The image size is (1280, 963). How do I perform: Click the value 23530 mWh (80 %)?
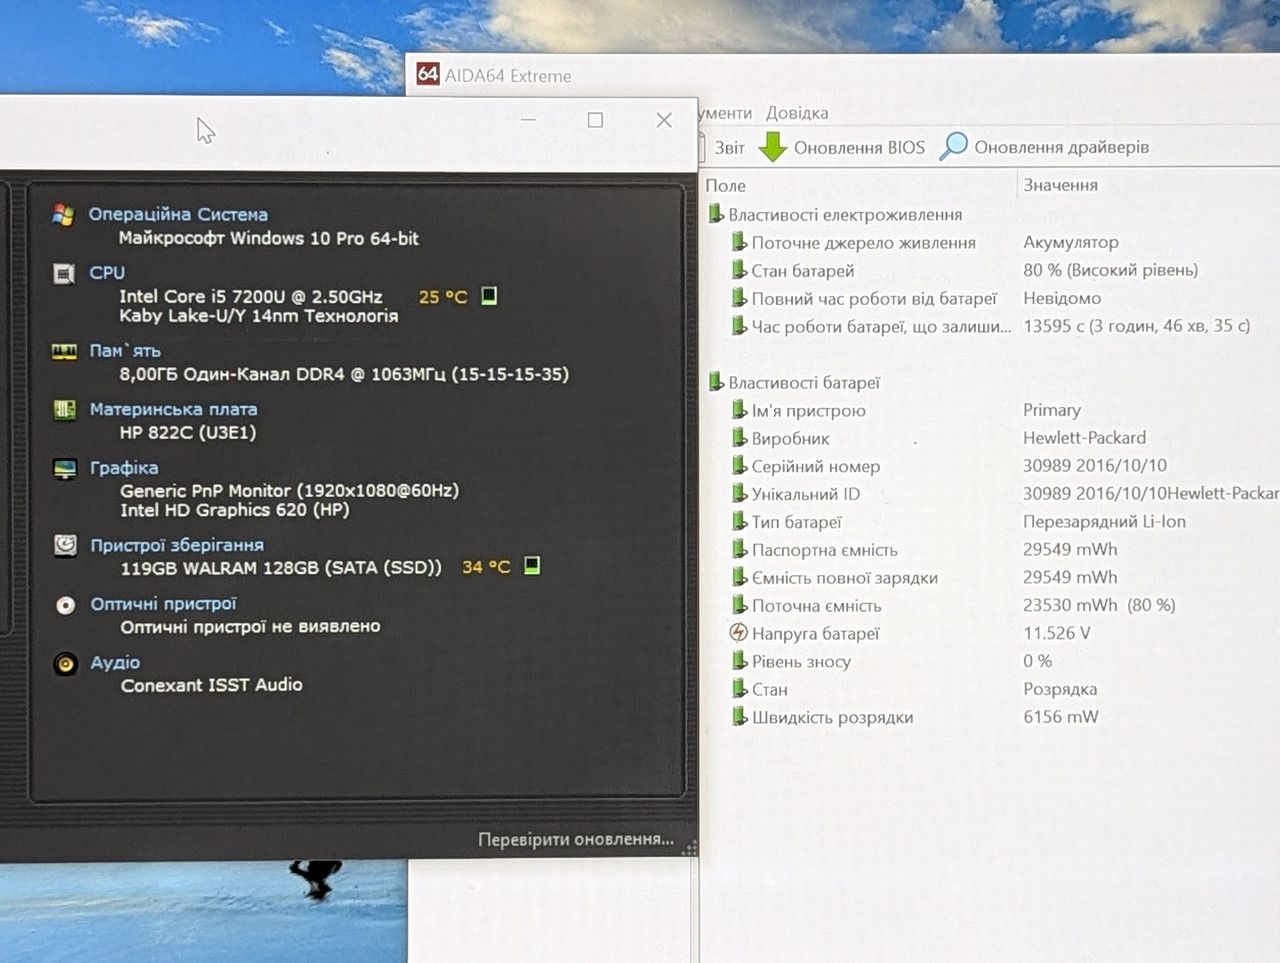1099,605
